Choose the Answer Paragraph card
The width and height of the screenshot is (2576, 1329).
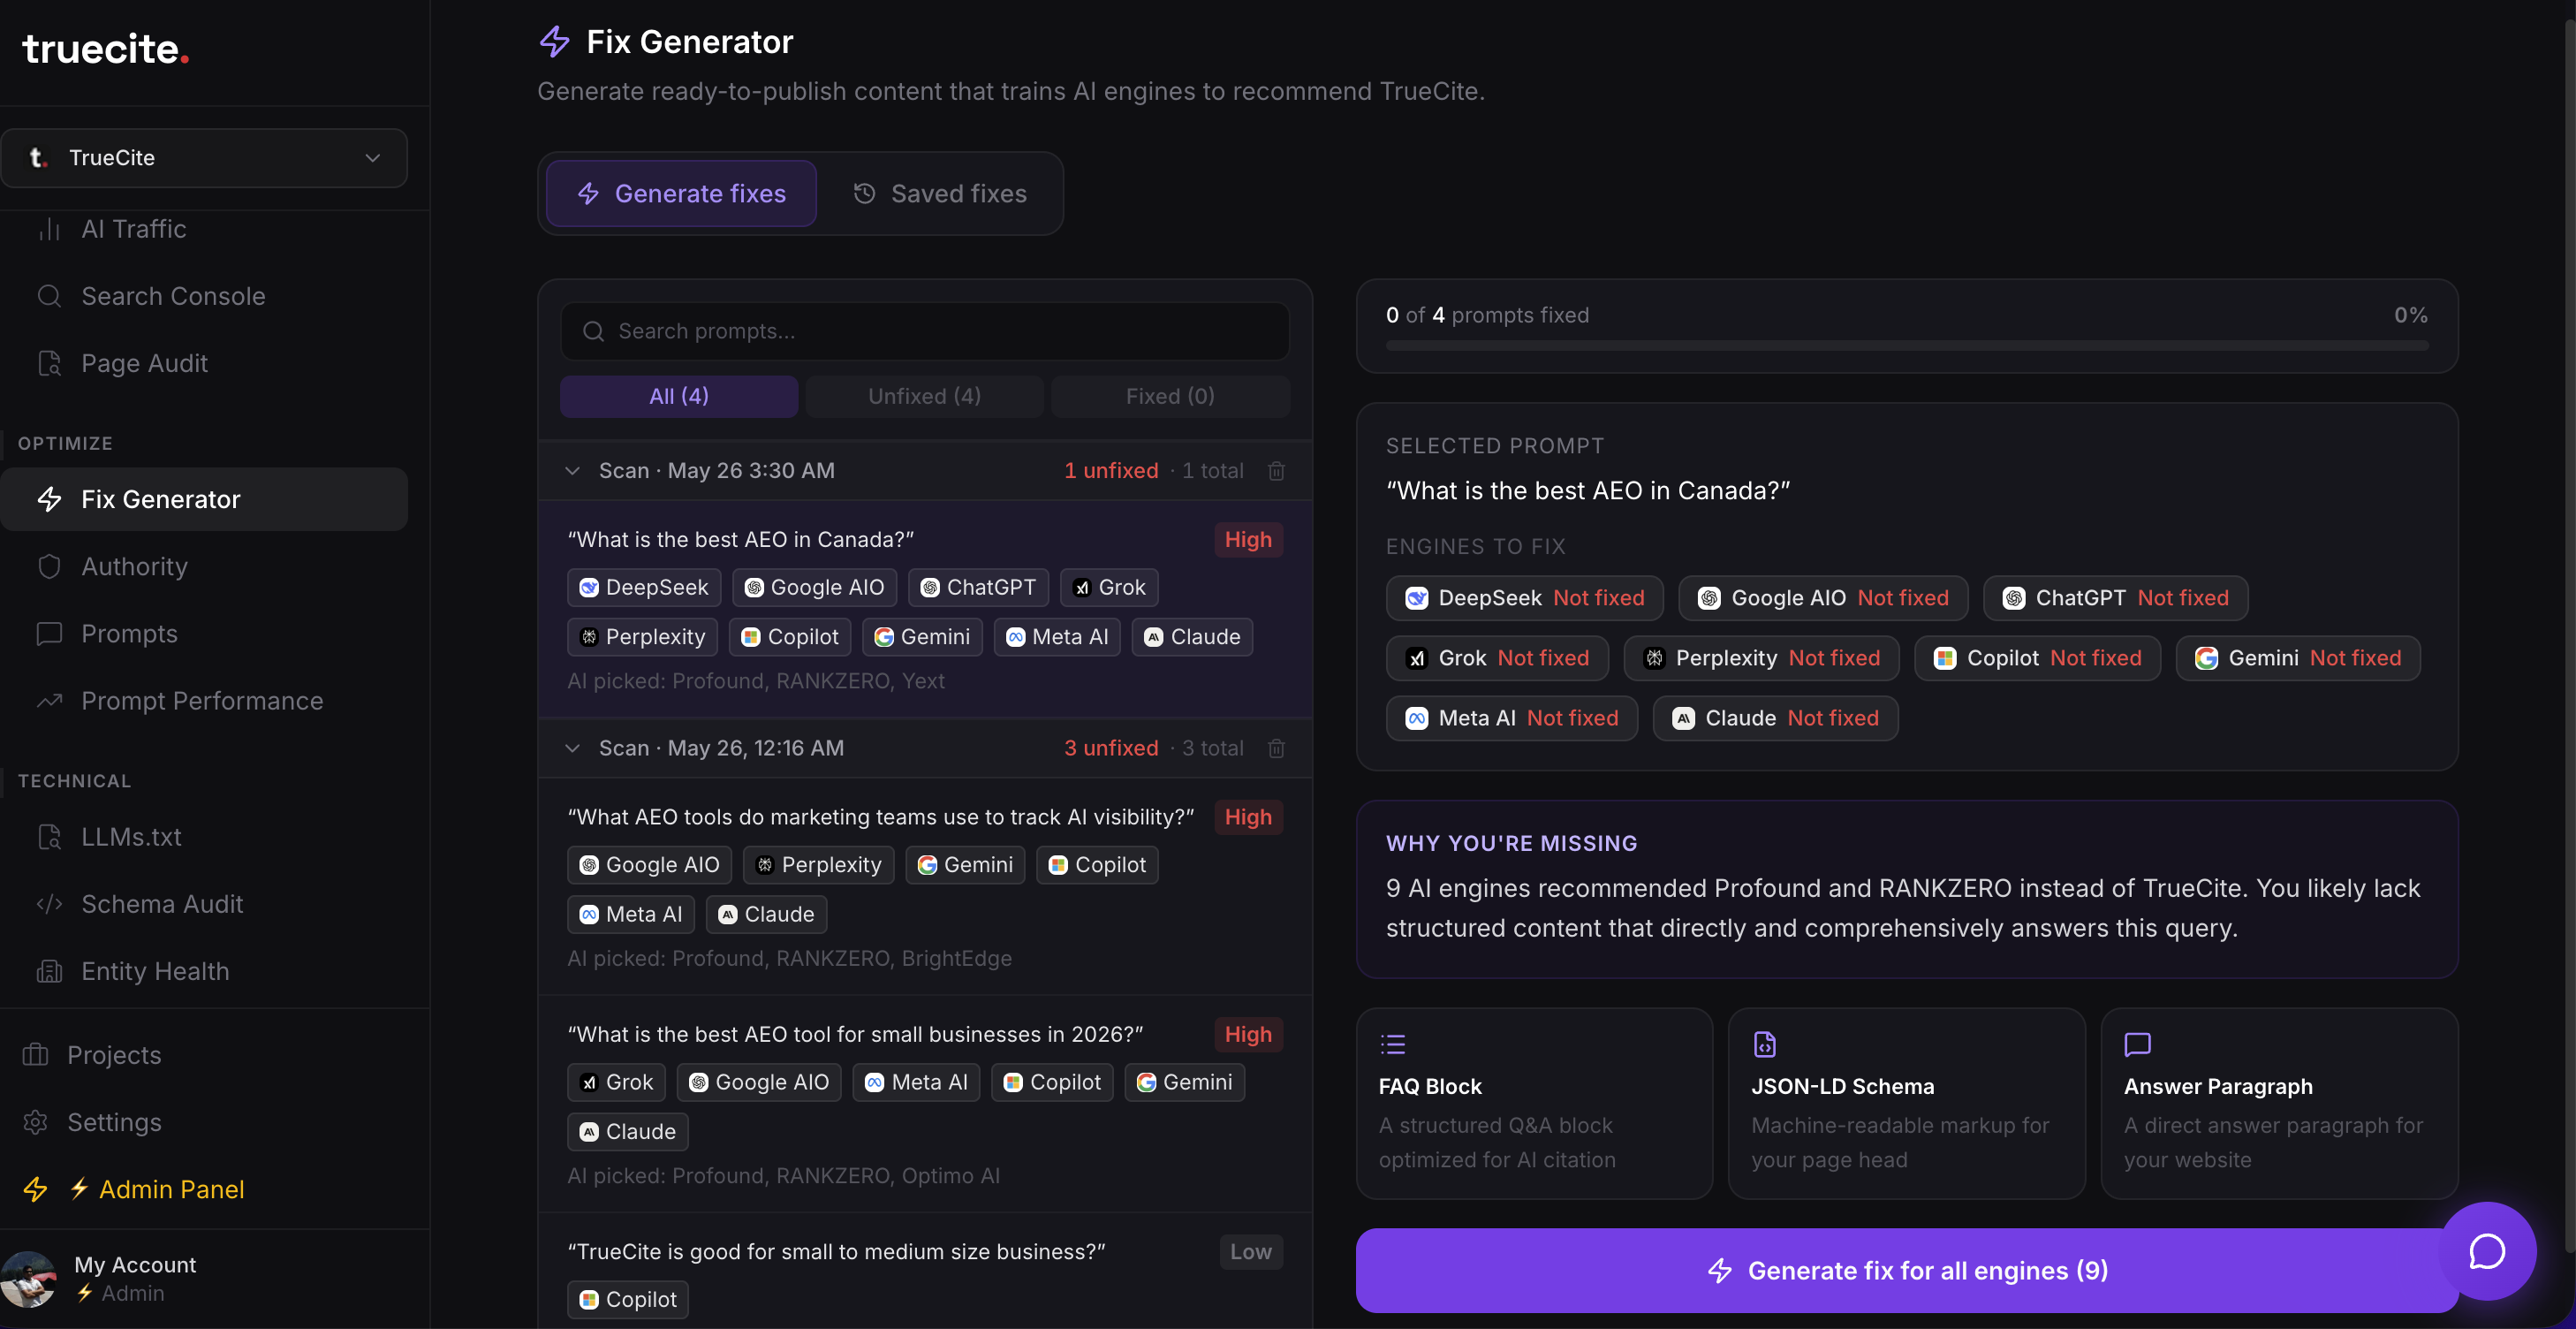2279,1103
